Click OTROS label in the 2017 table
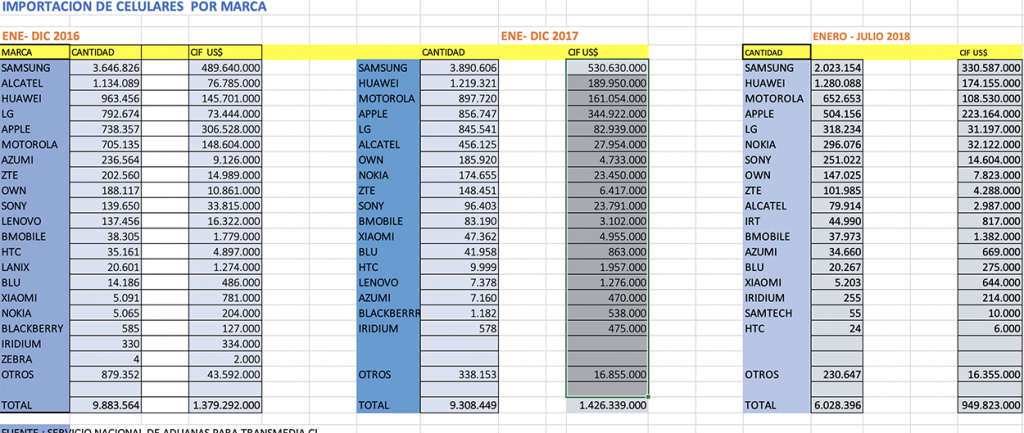The width and height of the screenshot is (1024, 433). pyautogui.click(x=389, y=375)
